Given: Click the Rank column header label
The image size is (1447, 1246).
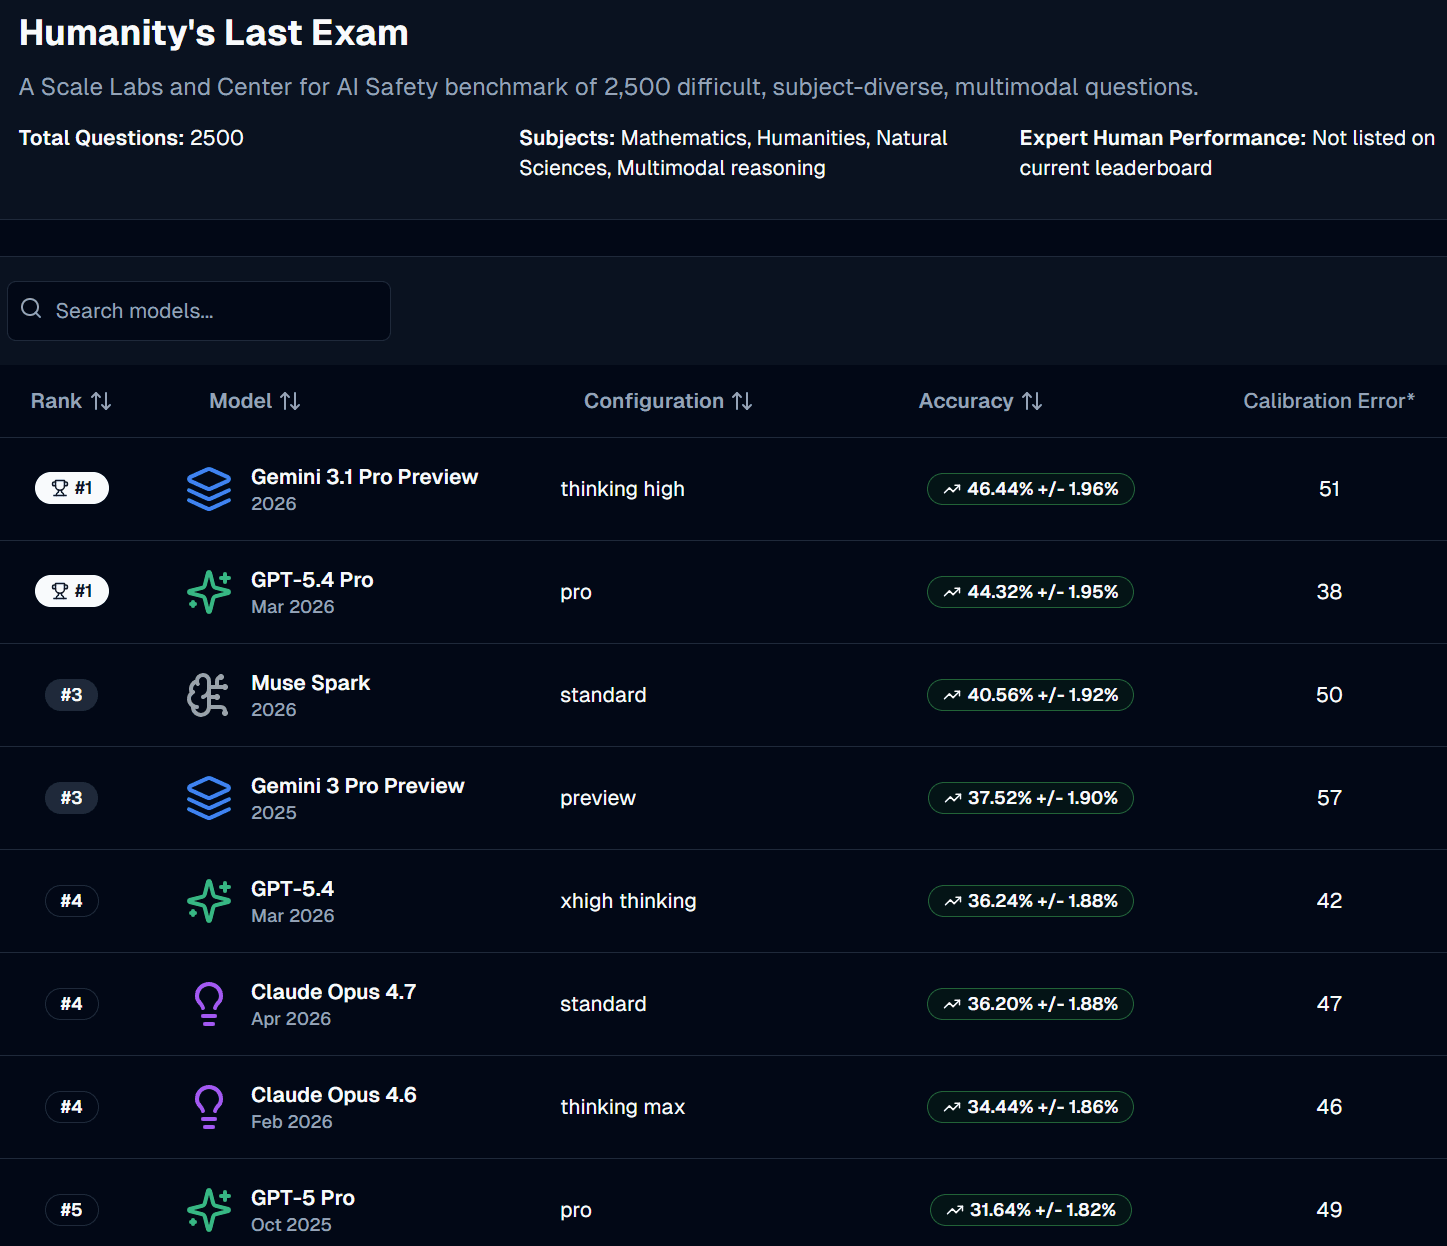Looking at the screenshot, I should click(56, 401).
